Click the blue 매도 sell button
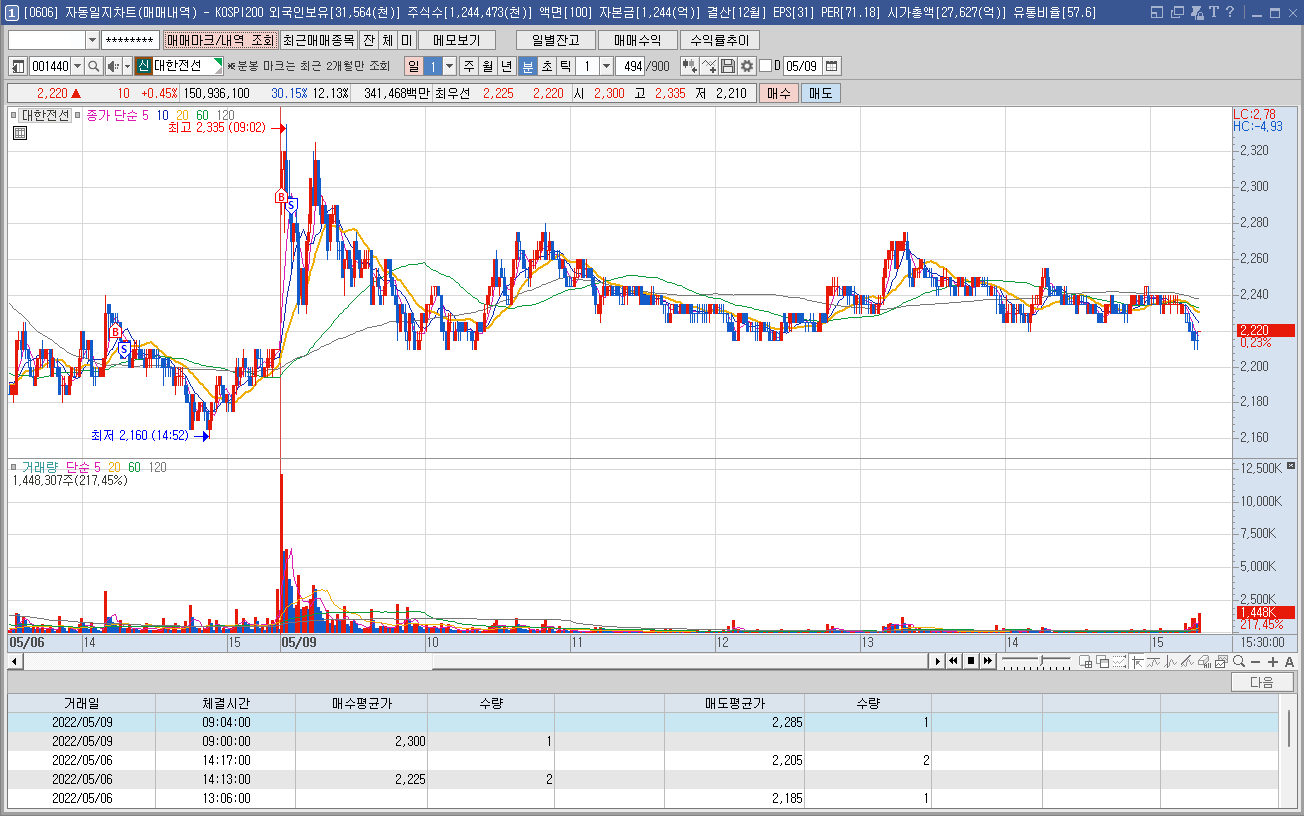This screenshot has width=1304, height=816. coord(820,93)
